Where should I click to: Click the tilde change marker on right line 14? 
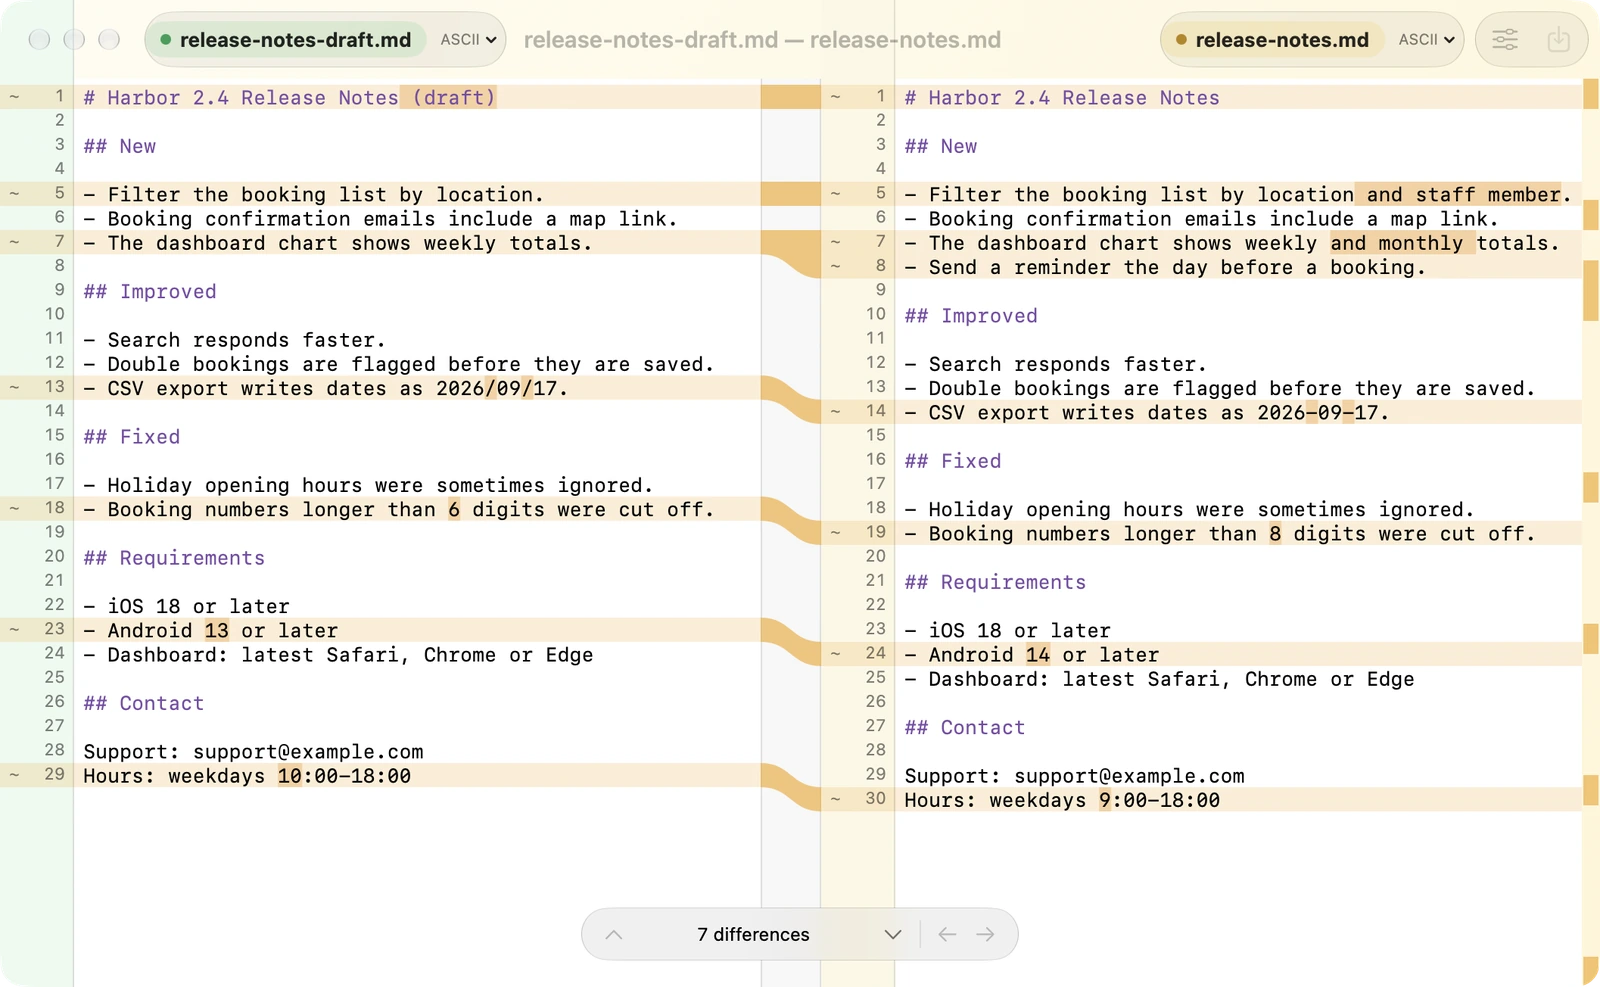tap(835, 412)
